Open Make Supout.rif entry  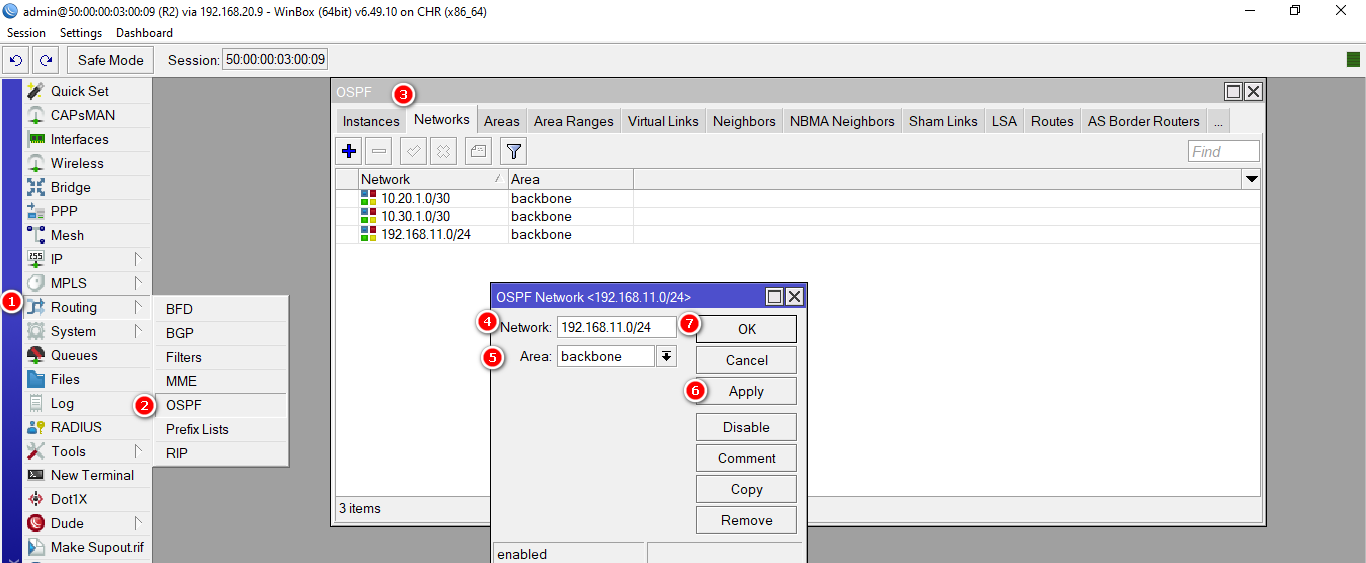(87, 547)
